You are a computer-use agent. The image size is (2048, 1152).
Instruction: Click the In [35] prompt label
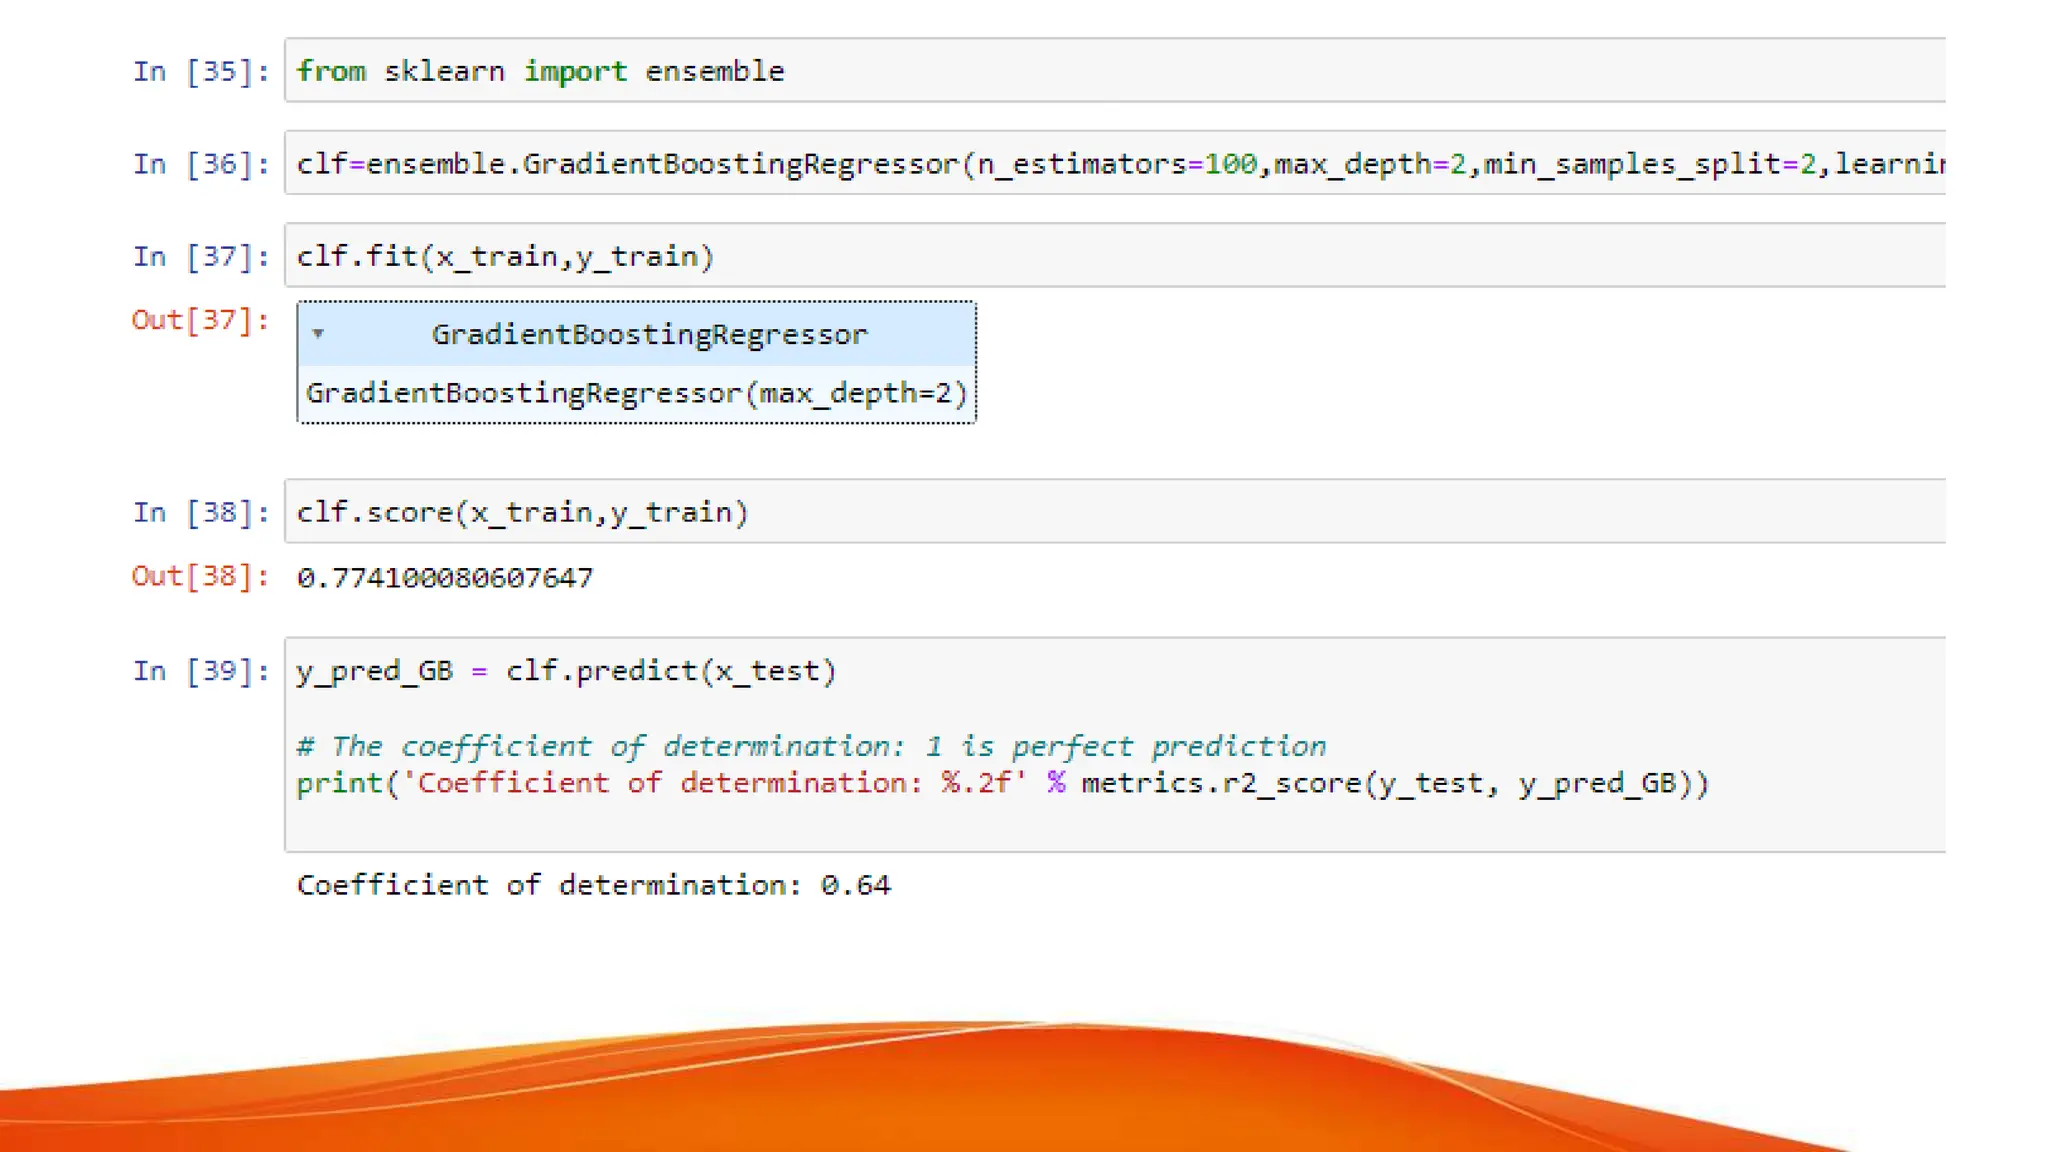pyautogui.click(x=201, y=71)
